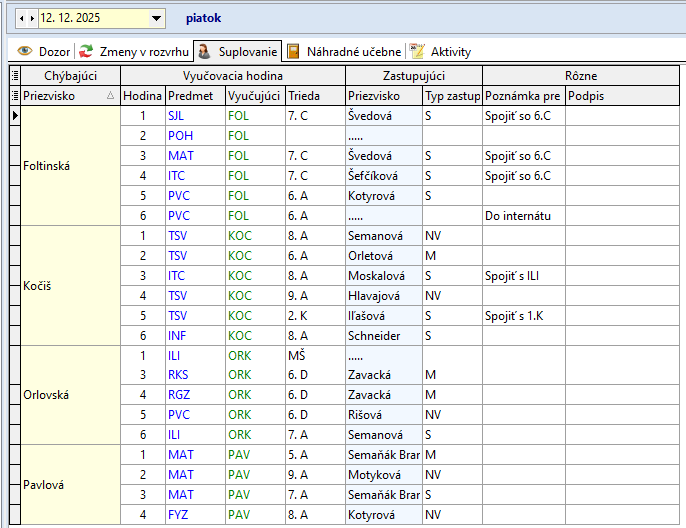Open the date picker dropdown

click(x=156, y=18)
